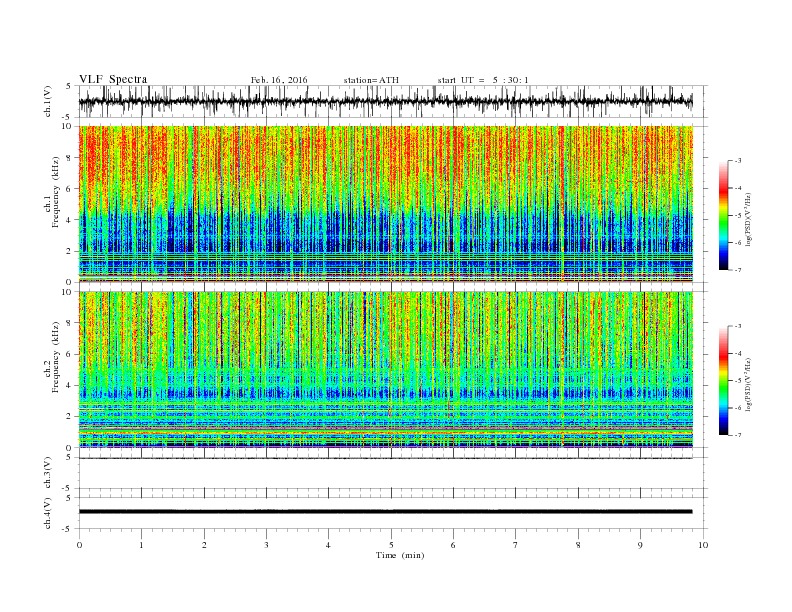Image resolution: width=792 pixels, height=612 pixels.
Task: Click the "station=ATH" header label
Action: pyautogui.click(x=371, y=80)
